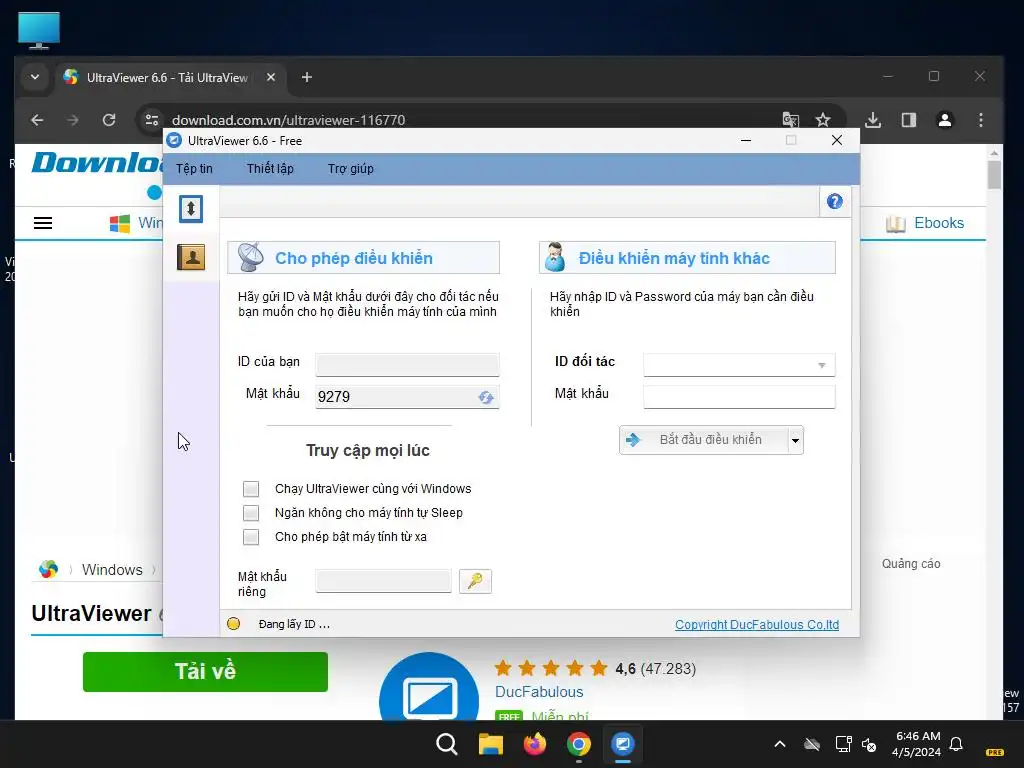Screen dimensions: 1024x768
Task: Open the DucFabulous publisher link on webpage
Action: pos(539,692)
